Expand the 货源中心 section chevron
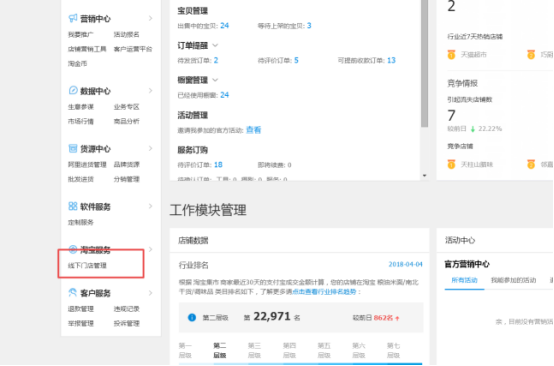Screen dimensions: 554x366 click(x=151, y=148)
